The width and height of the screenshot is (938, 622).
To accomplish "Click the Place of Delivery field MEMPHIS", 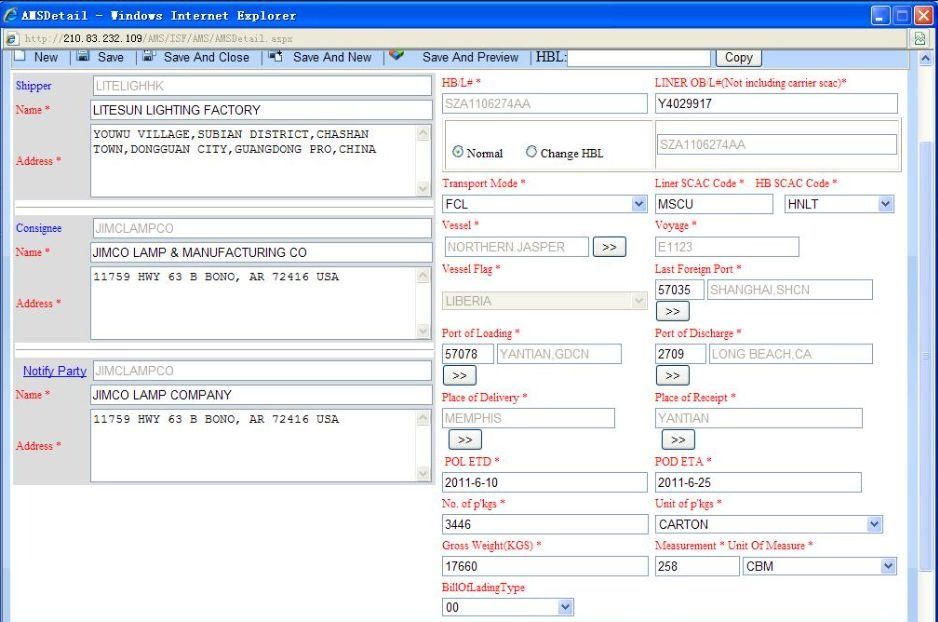I will (529, 418).
